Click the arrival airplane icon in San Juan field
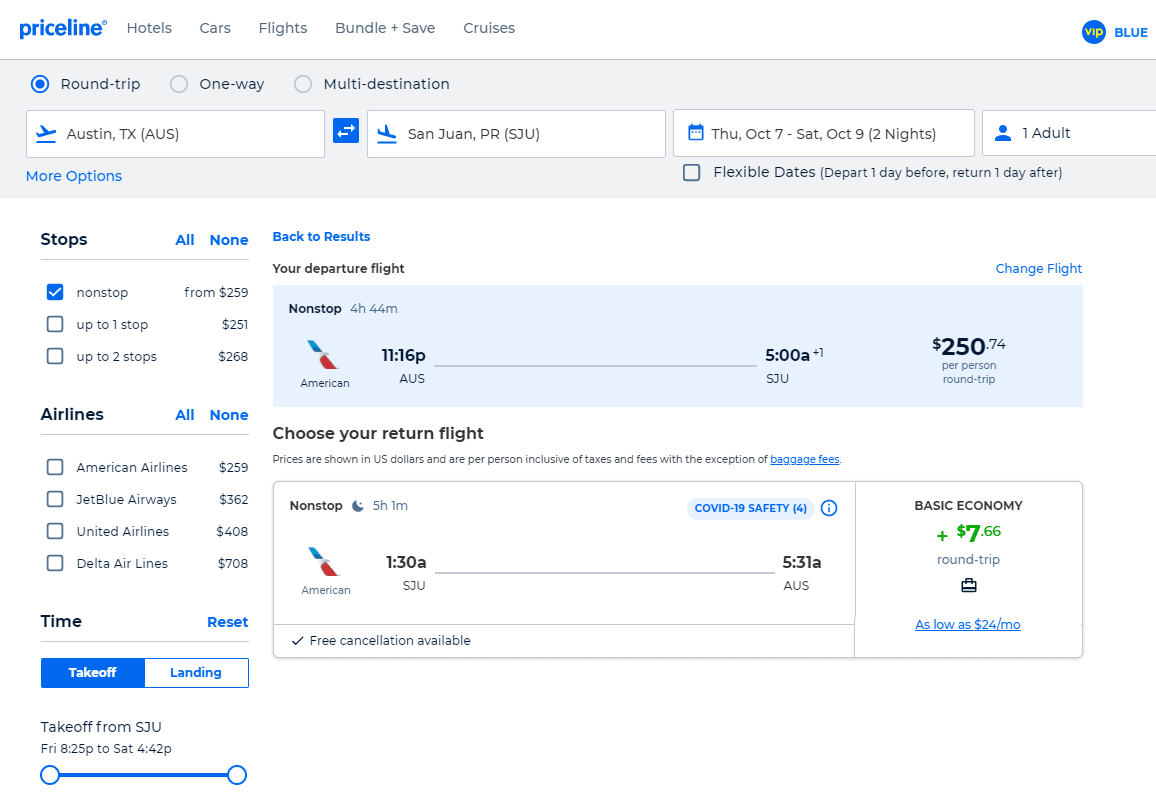Image resolution: width=1156 pixels, height=812 pixels. click(389, 132)
